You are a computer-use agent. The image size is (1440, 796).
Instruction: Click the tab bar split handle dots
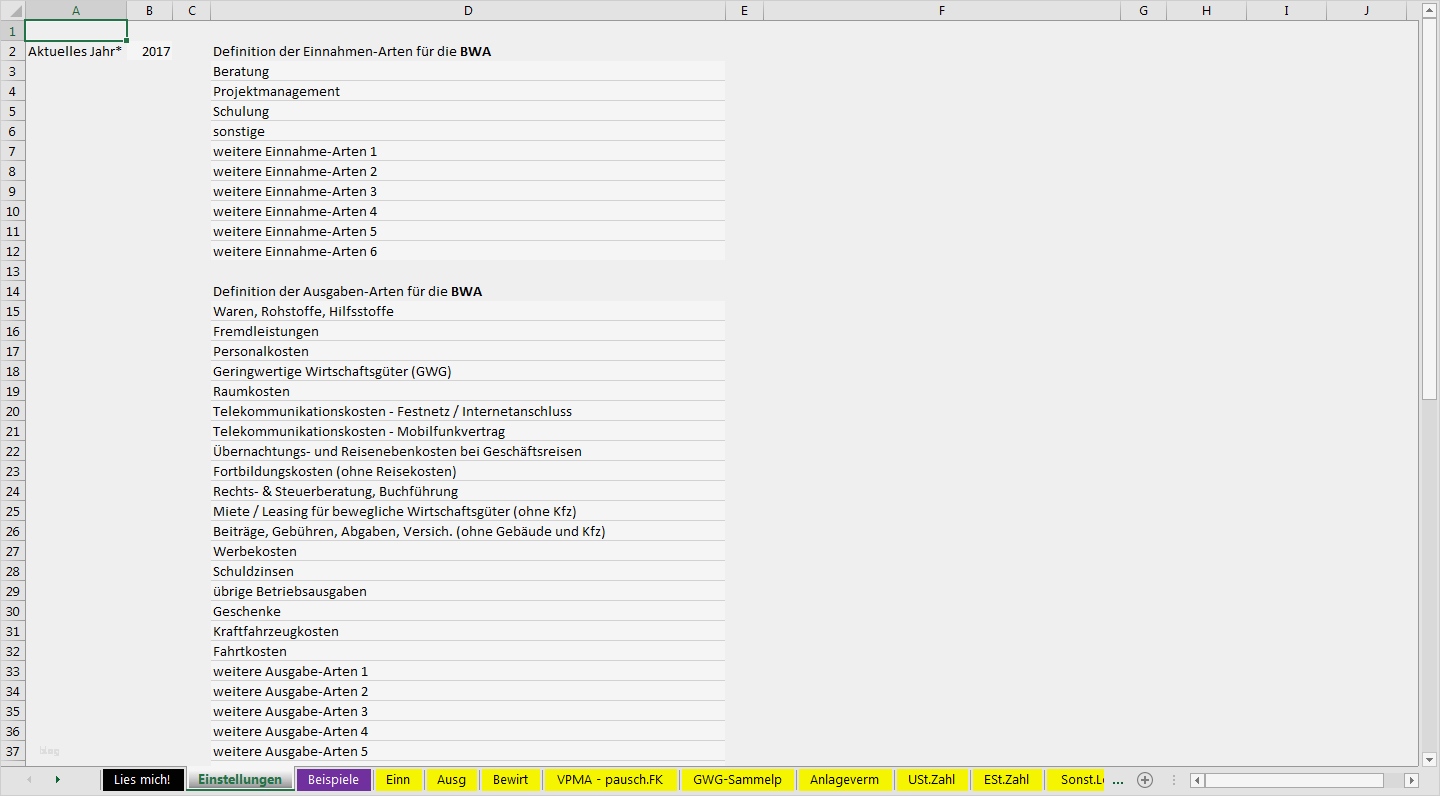click(1173, 780)
